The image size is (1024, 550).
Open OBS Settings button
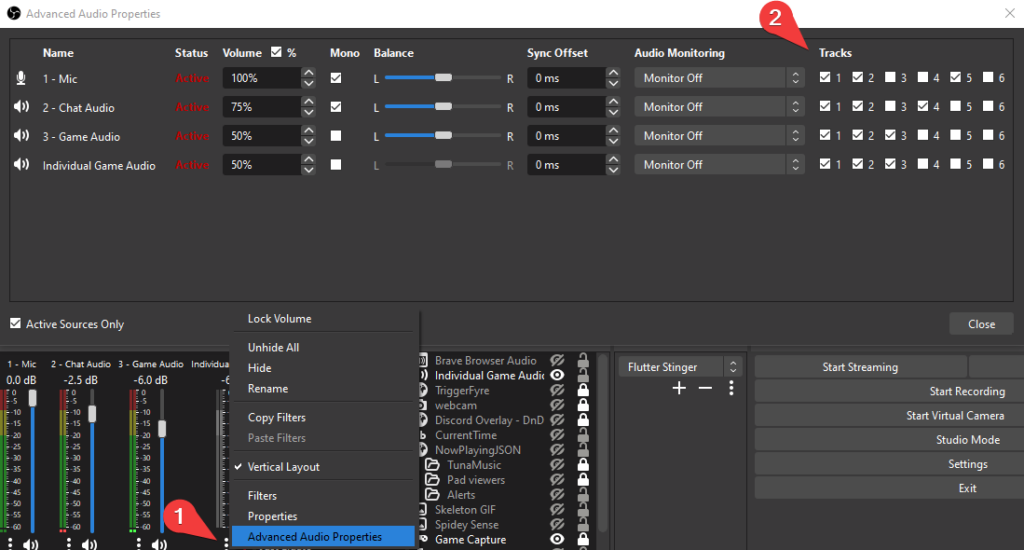[889, 464]
